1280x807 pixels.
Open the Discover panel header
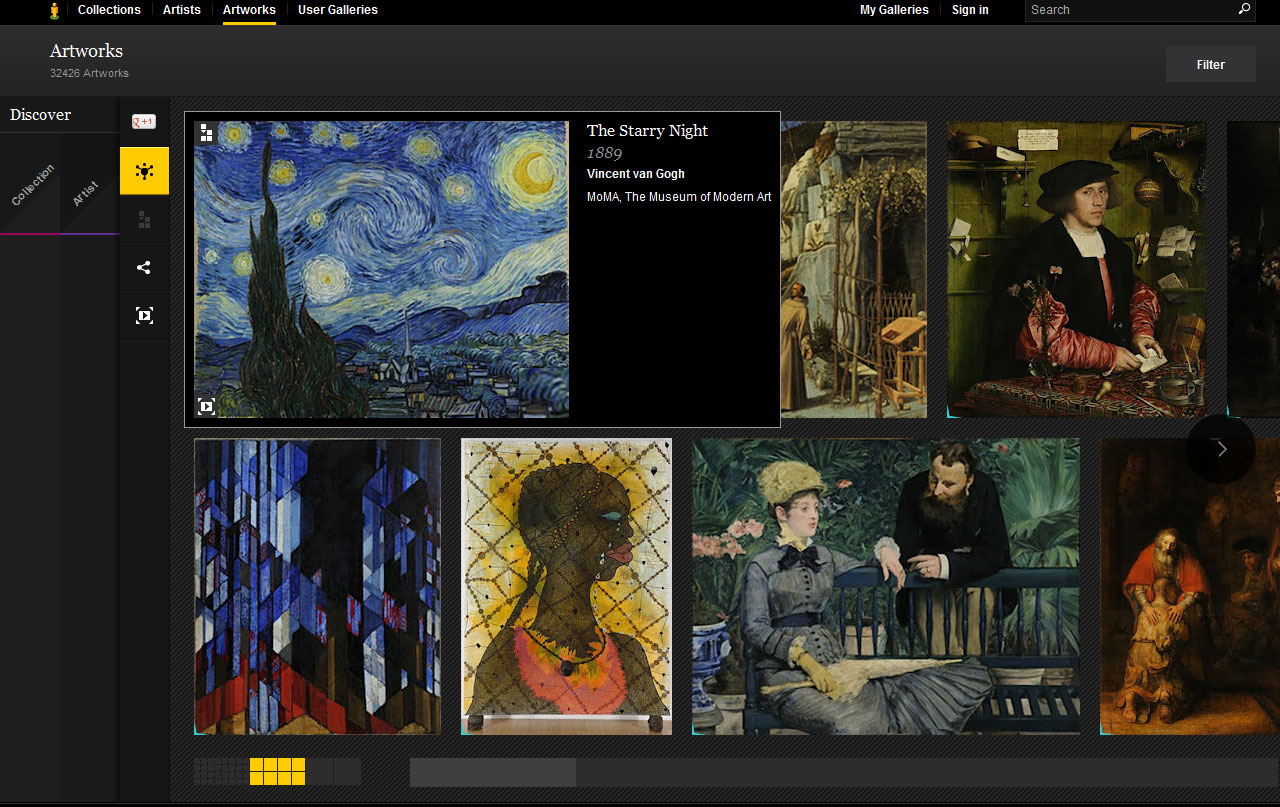tap(40, 114)
